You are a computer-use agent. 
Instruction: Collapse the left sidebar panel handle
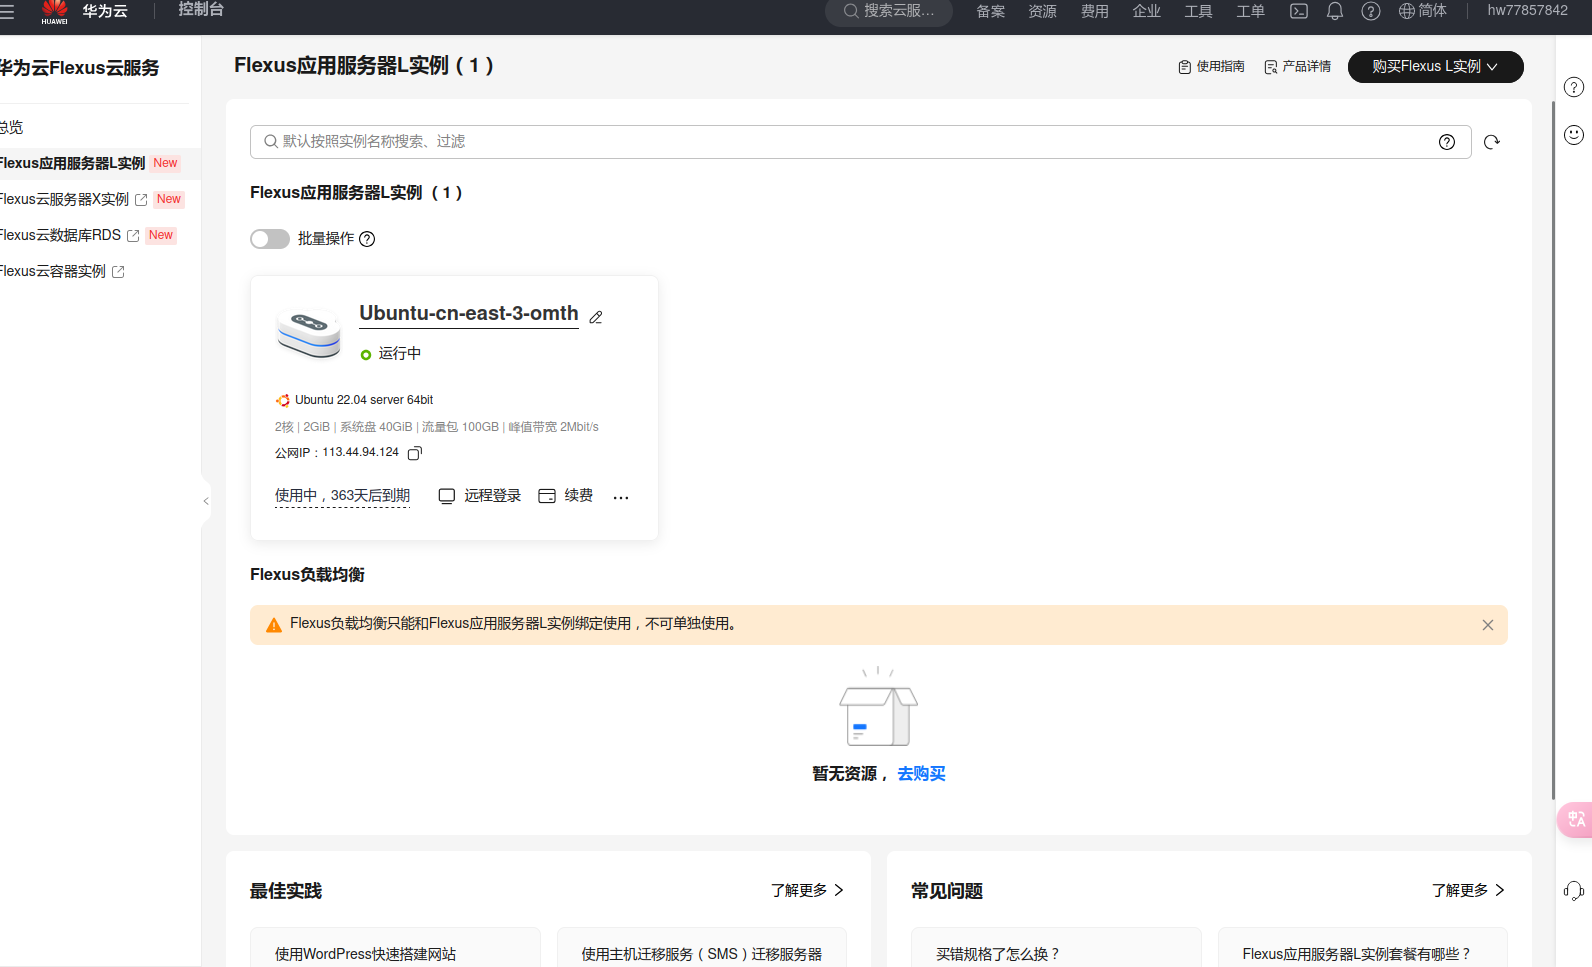coord(206,501)
